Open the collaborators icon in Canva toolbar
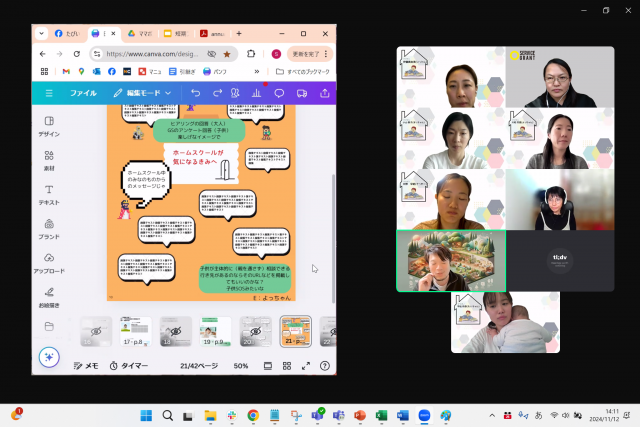640x427 pixels. coord(235,93)
